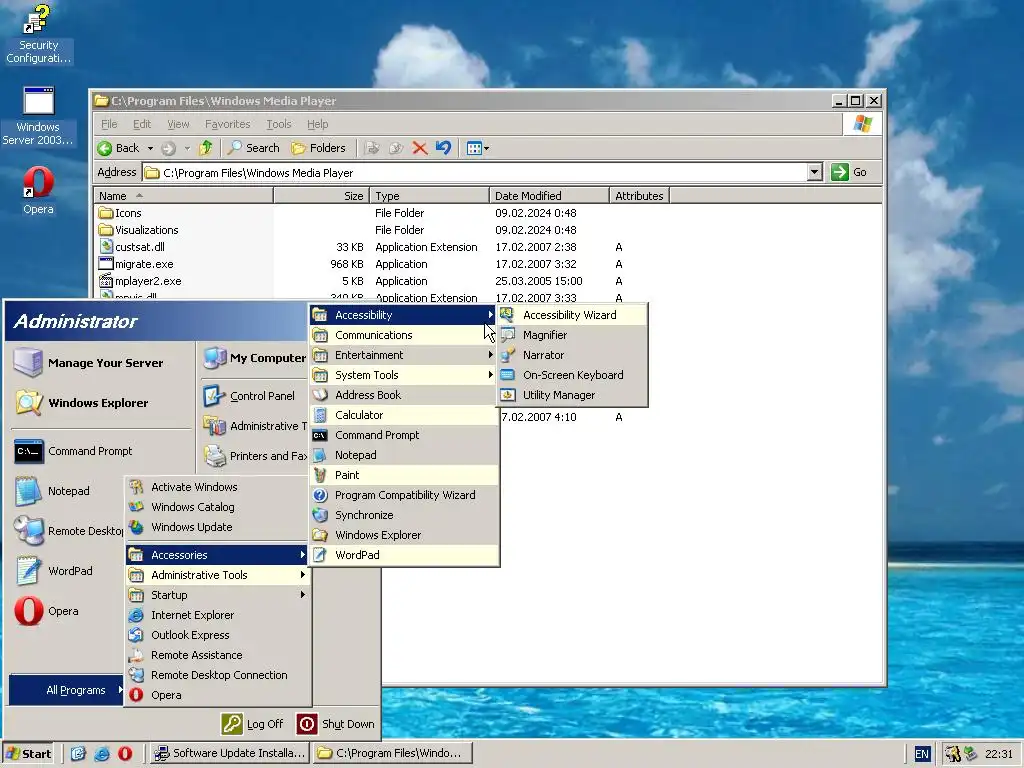Screen dimensions: 1024x768
Task: Click the Opera desktop shortcut icon
Action: tap(38, 183)
